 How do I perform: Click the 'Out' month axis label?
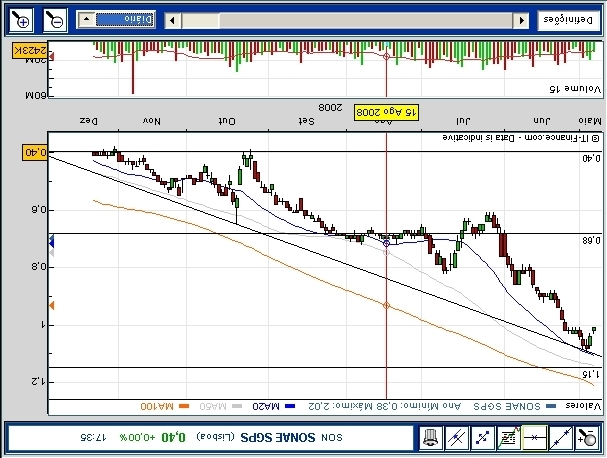coord(227,121)
